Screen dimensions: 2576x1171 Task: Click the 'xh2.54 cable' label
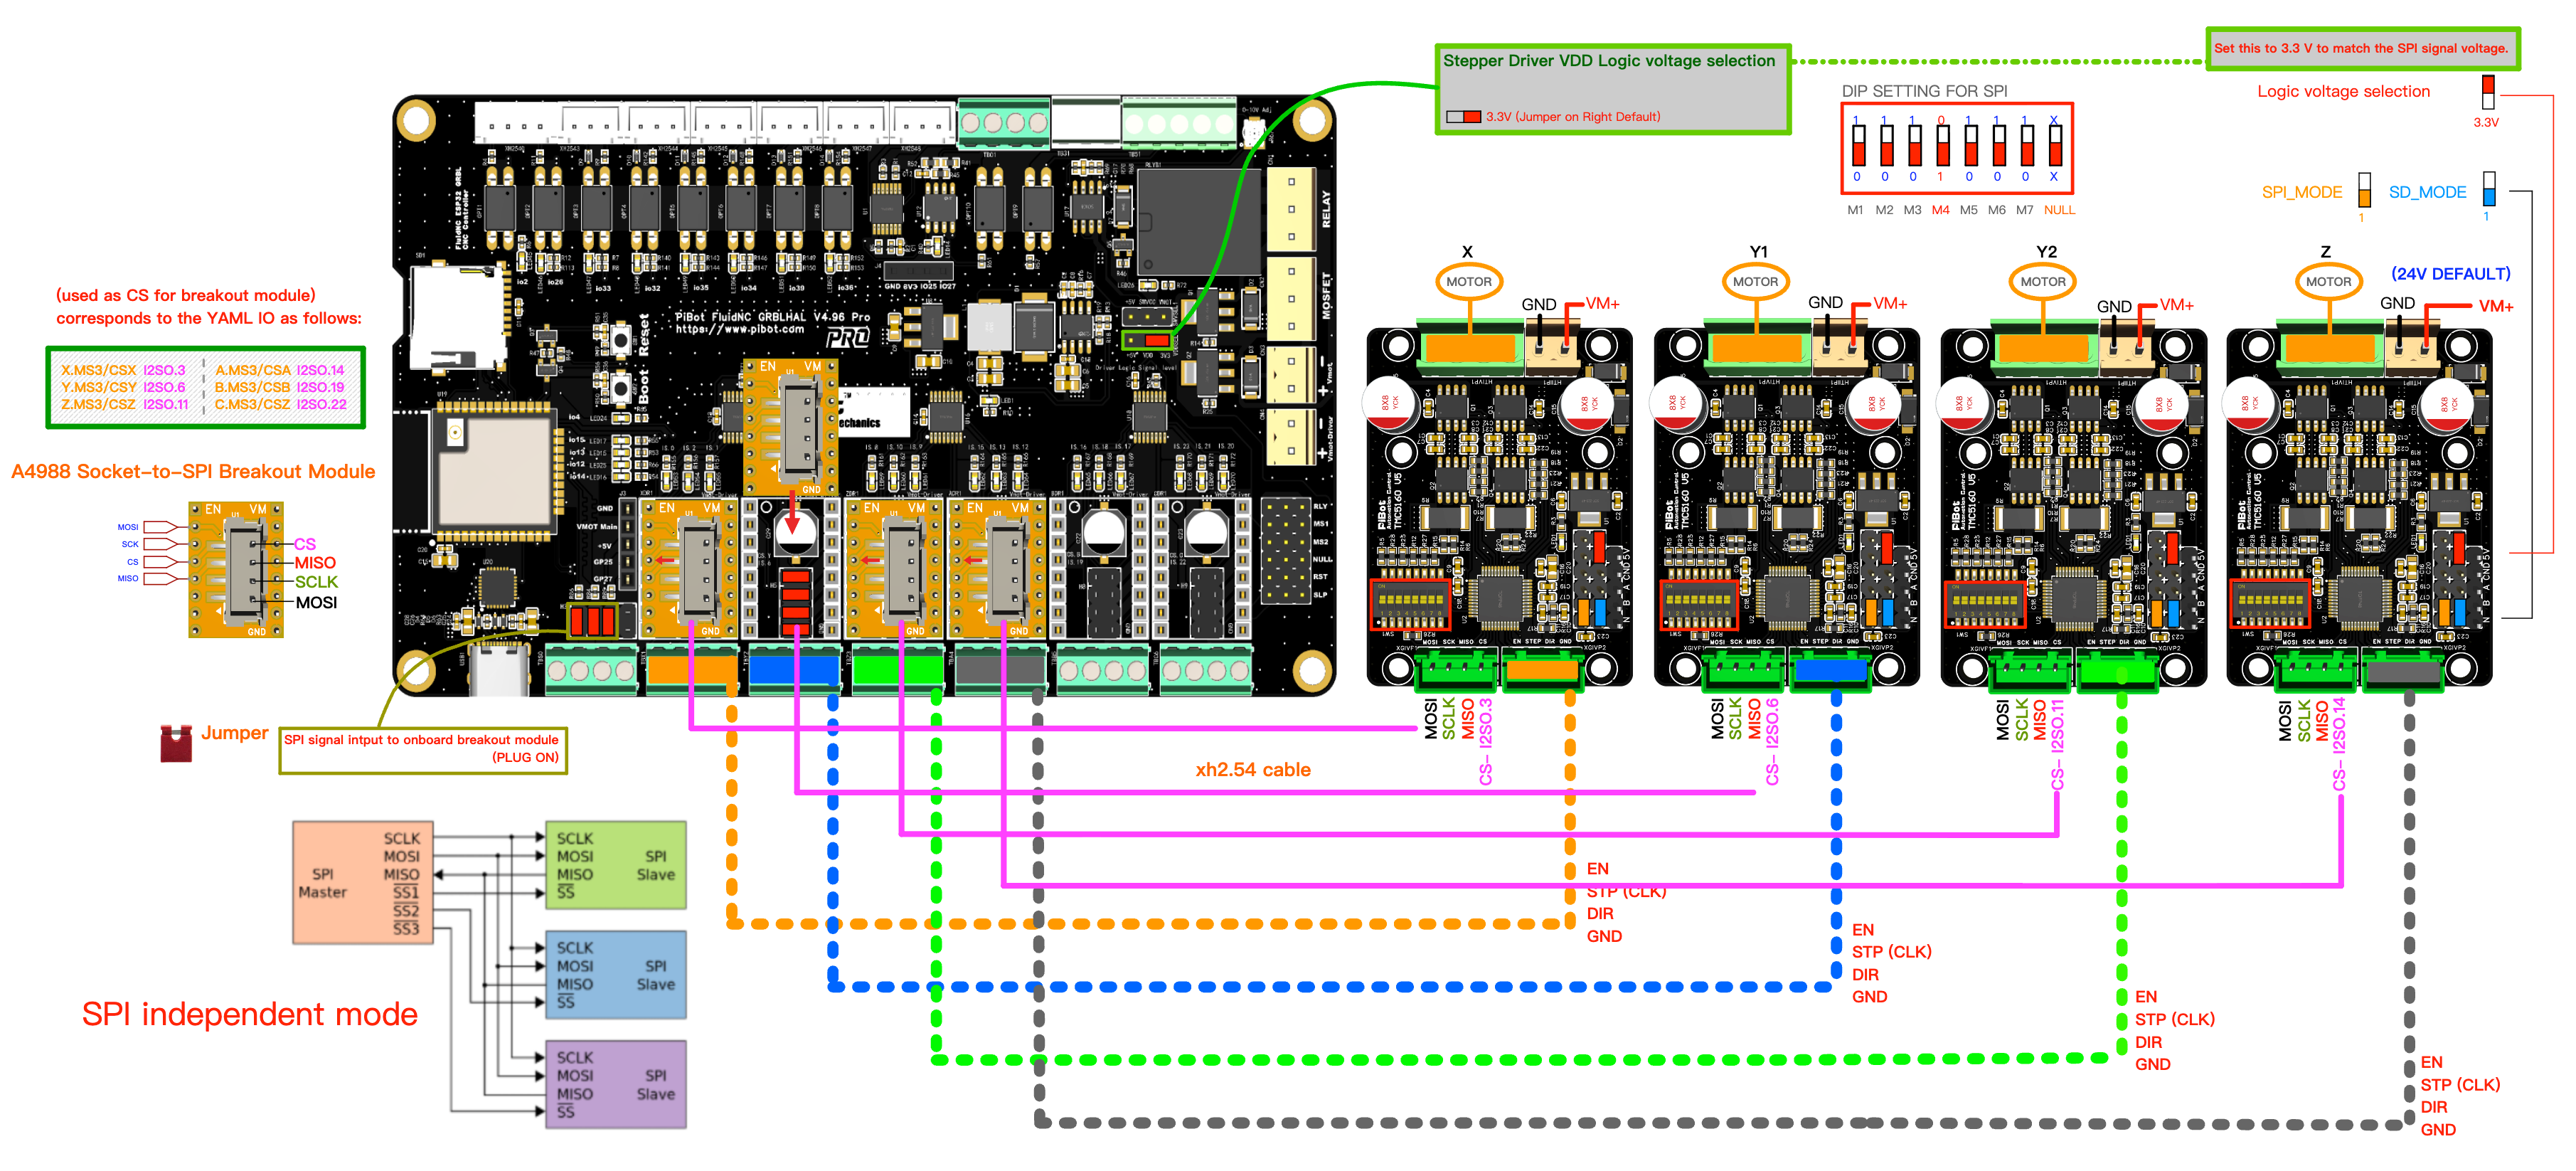pyautogui.click(x=1252, y=769)
